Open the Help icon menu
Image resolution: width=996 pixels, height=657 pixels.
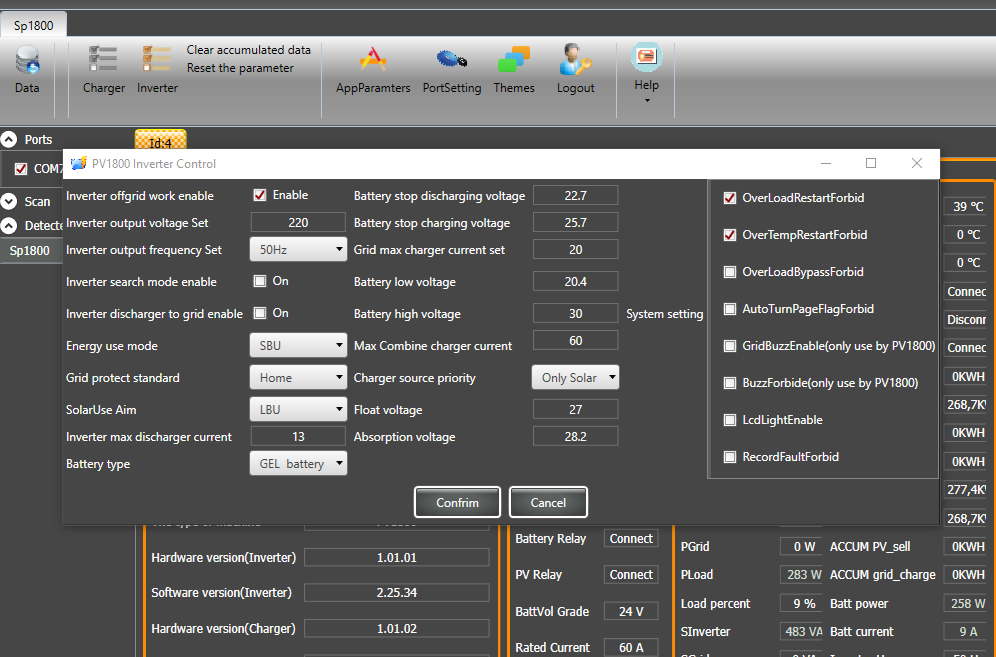[646, 58]
